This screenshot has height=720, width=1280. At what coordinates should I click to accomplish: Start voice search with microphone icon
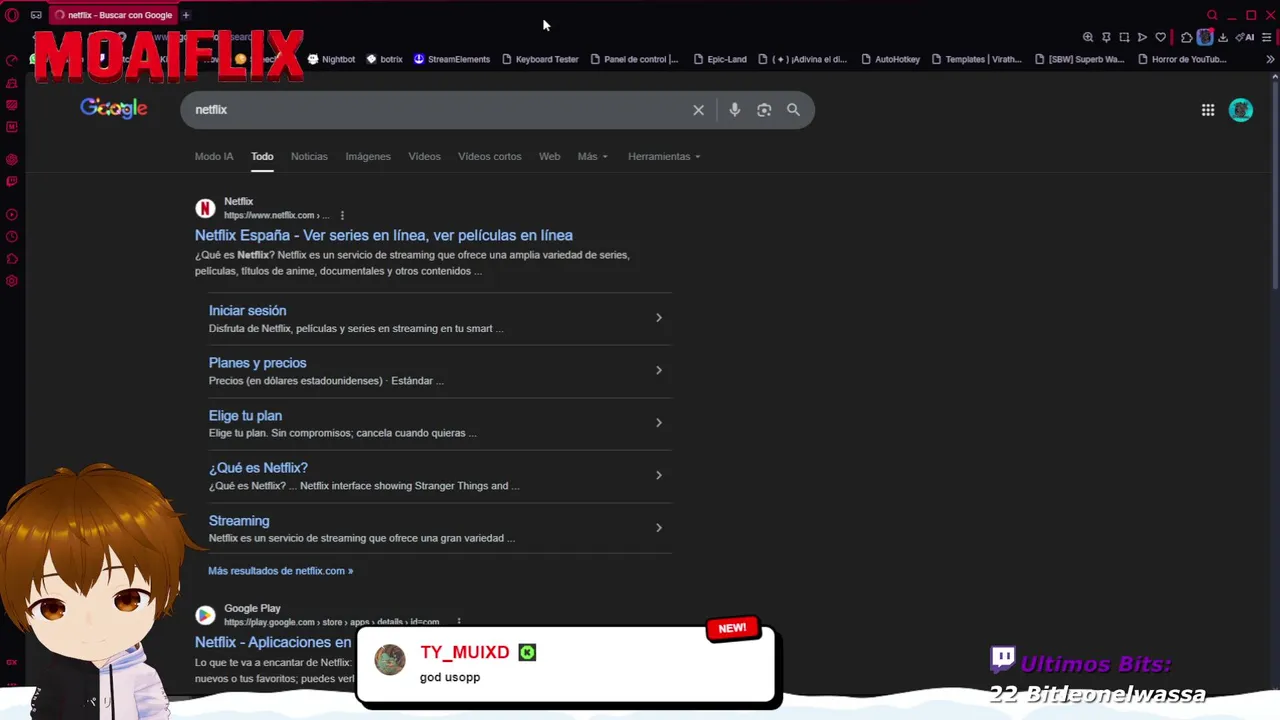734,110
